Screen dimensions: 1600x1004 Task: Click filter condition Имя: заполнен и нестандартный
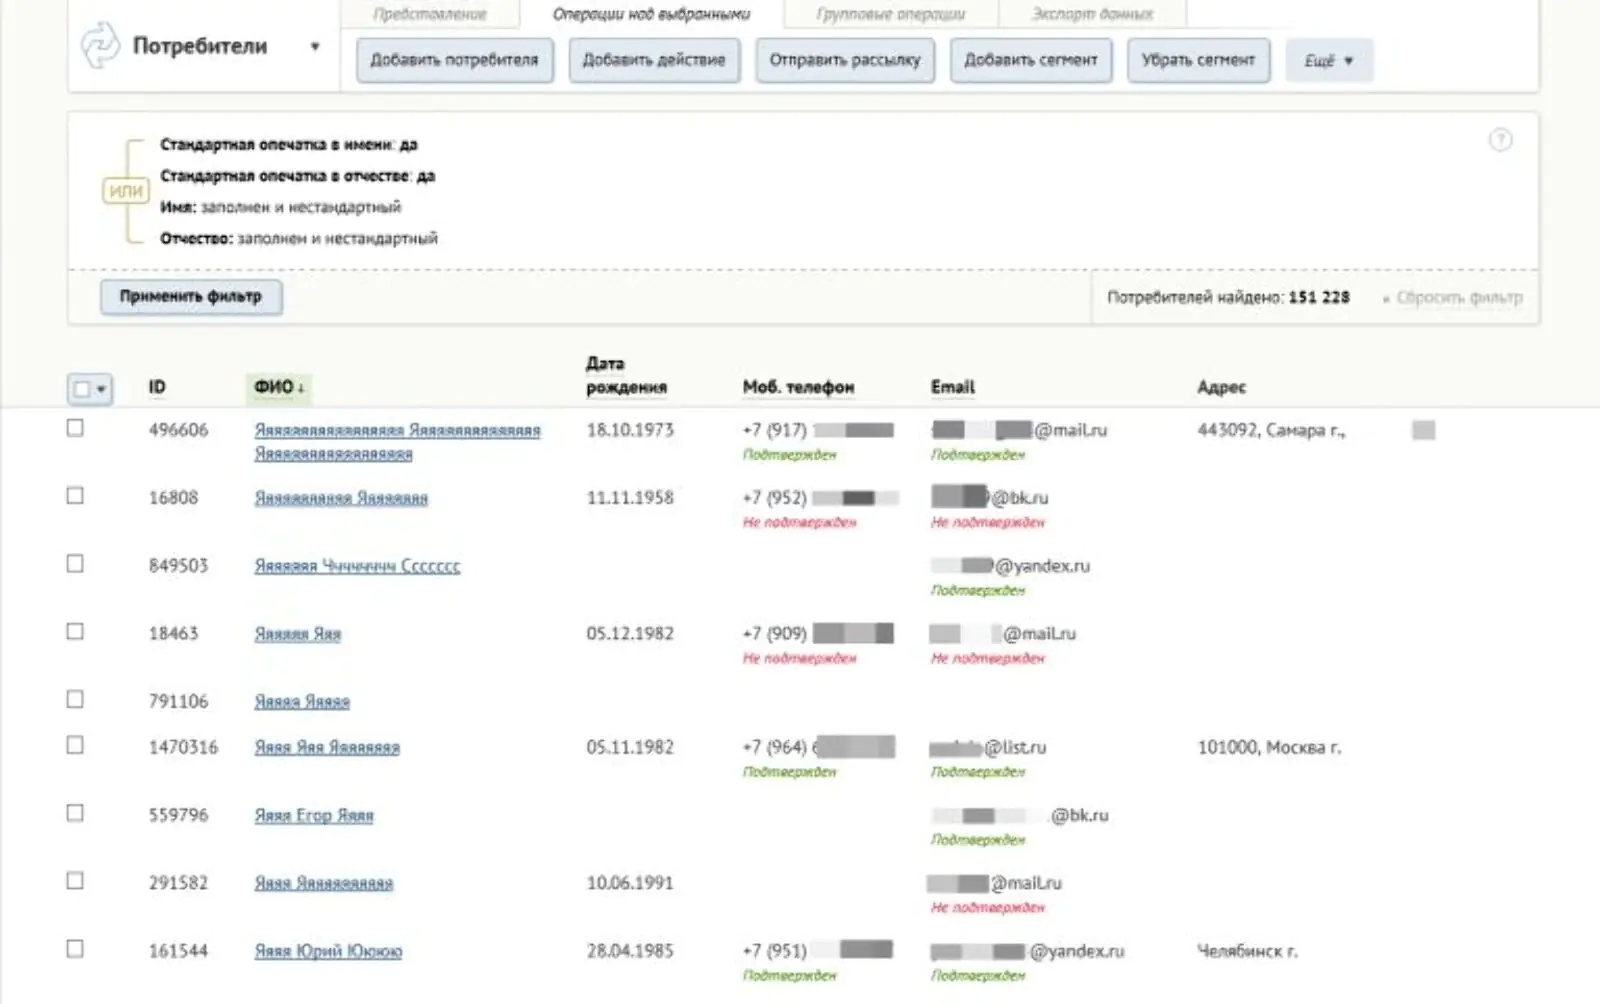tap(280, 207)
